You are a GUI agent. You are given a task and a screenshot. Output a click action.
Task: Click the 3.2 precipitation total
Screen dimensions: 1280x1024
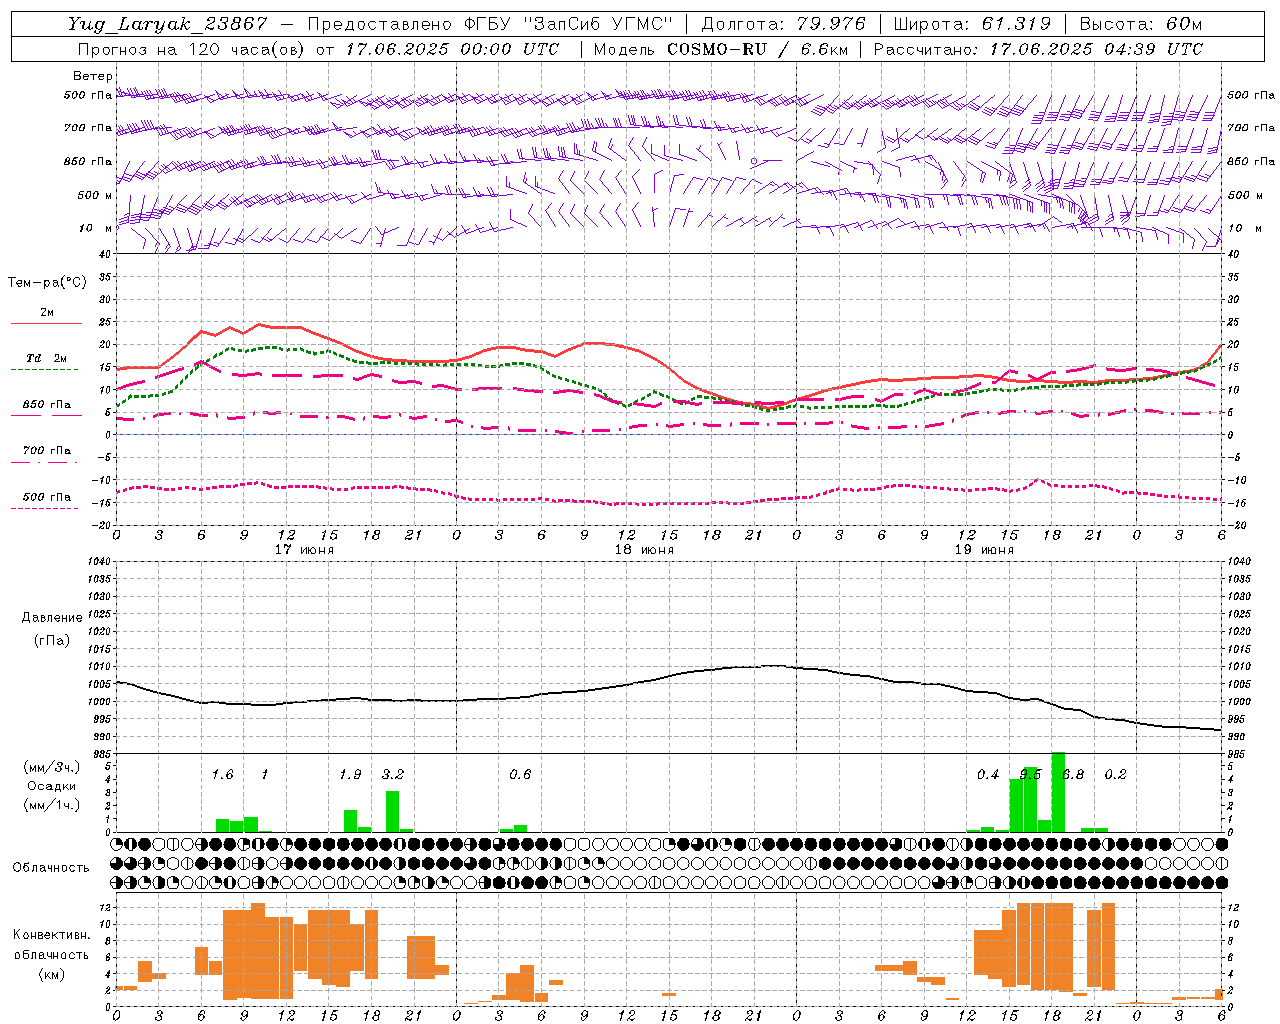[x=393, y=775]
